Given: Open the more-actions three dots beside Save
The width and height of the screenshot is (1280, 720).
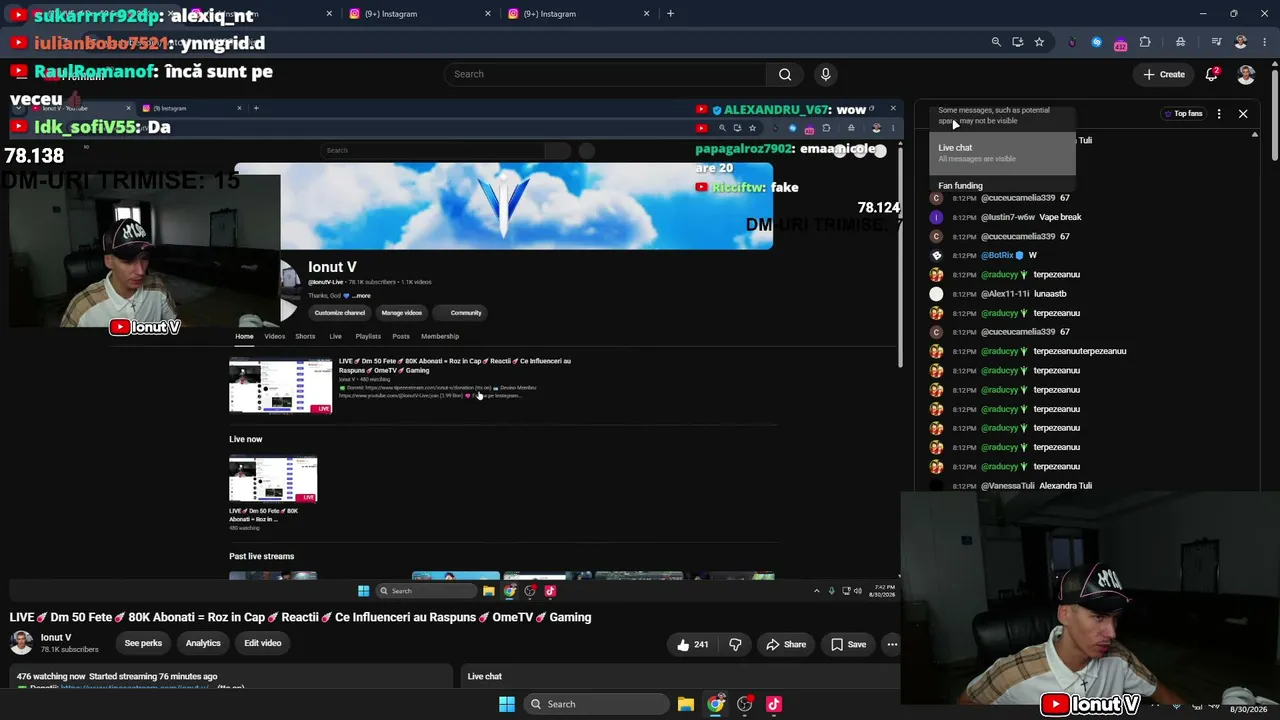Looking at the screenshot, I should [x=892, y=644].
